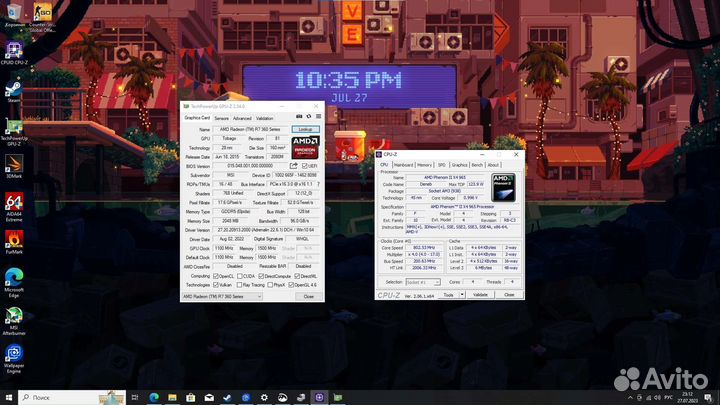Screen dimensions: 720x405
Task: Open the 3DMark desktop icon
Action: 14,165
